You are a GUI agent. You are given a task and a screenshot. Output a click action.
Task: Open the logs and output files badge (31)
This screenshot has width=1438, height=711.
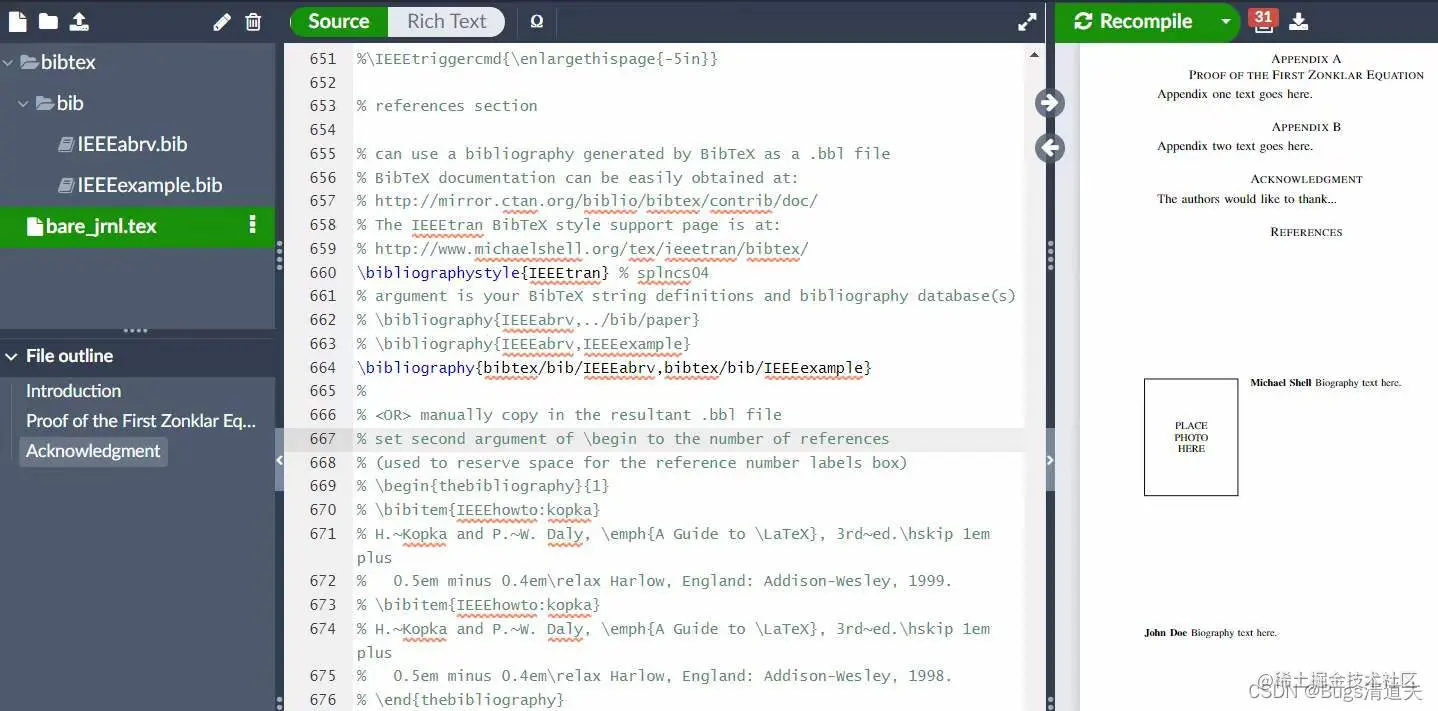point(1263,20)
